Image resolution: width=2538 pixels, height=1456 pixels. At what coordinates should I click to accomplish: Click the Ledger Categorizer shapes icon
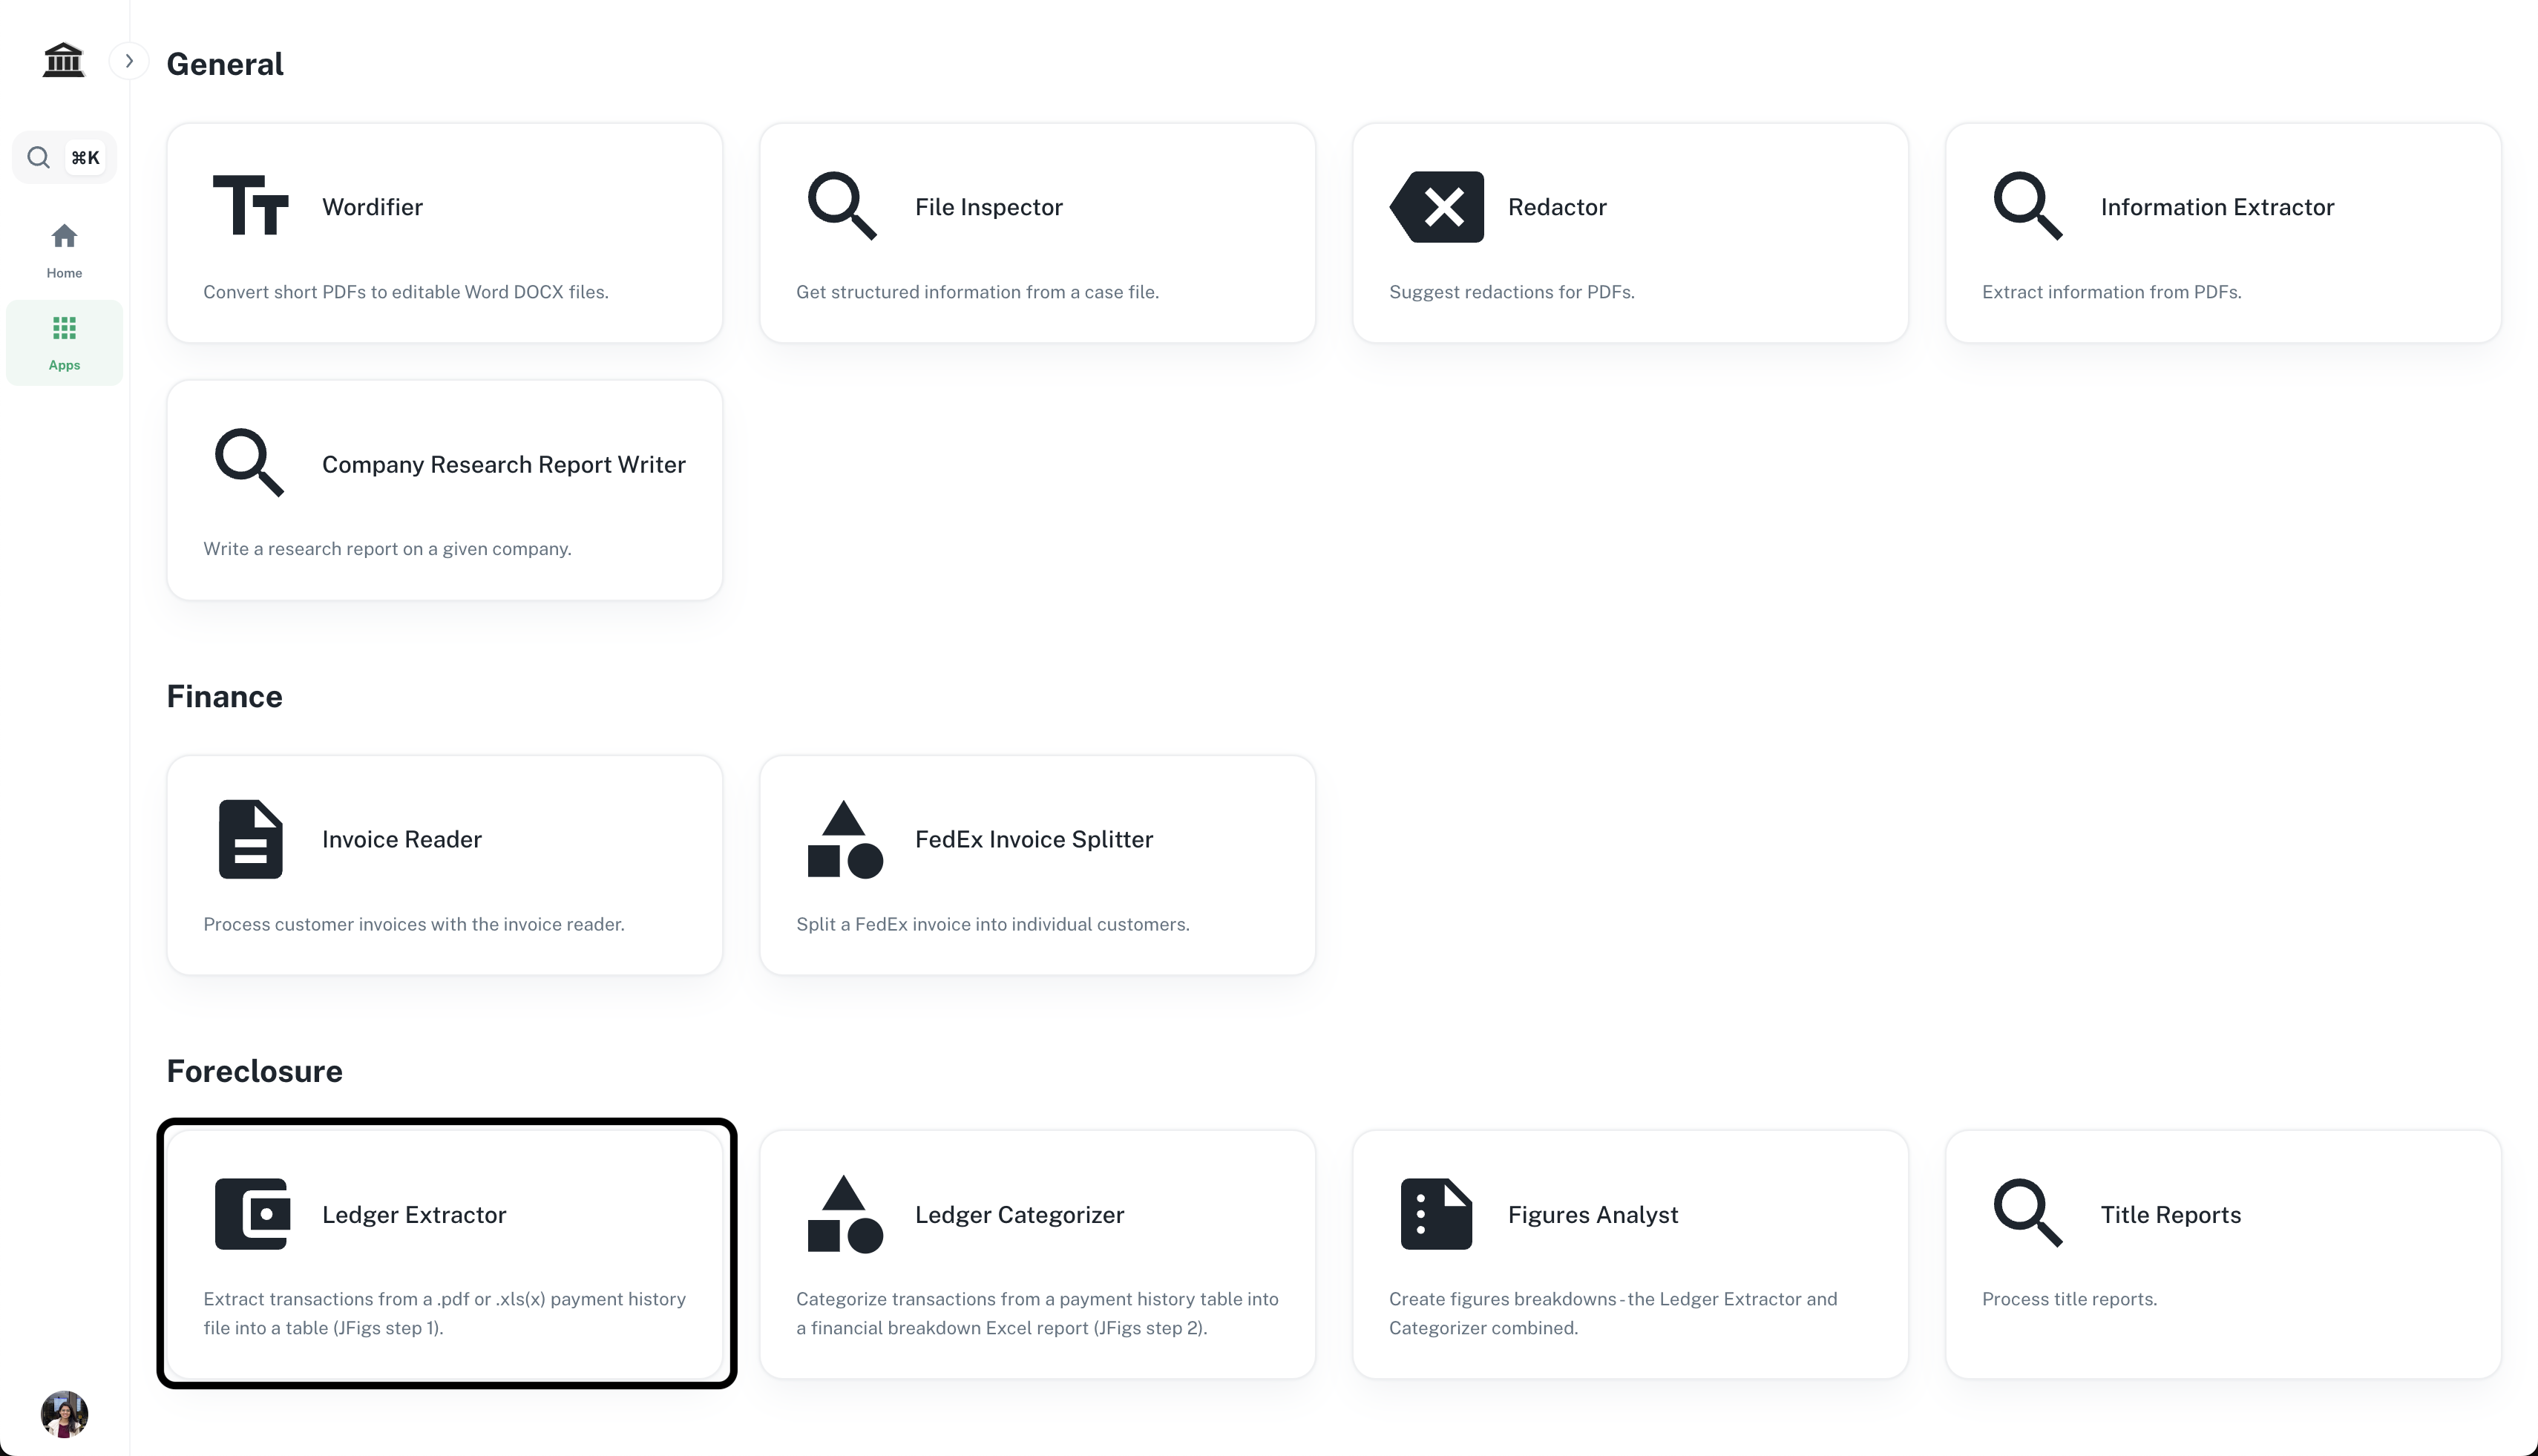pos(844,1214)
